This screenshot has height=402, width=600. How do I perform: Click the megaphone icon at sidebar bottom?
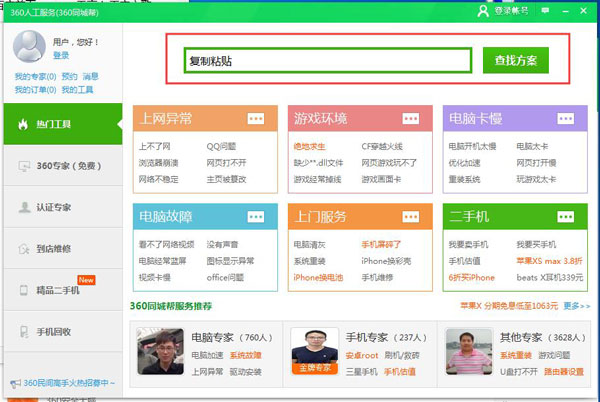pos(16,383)
